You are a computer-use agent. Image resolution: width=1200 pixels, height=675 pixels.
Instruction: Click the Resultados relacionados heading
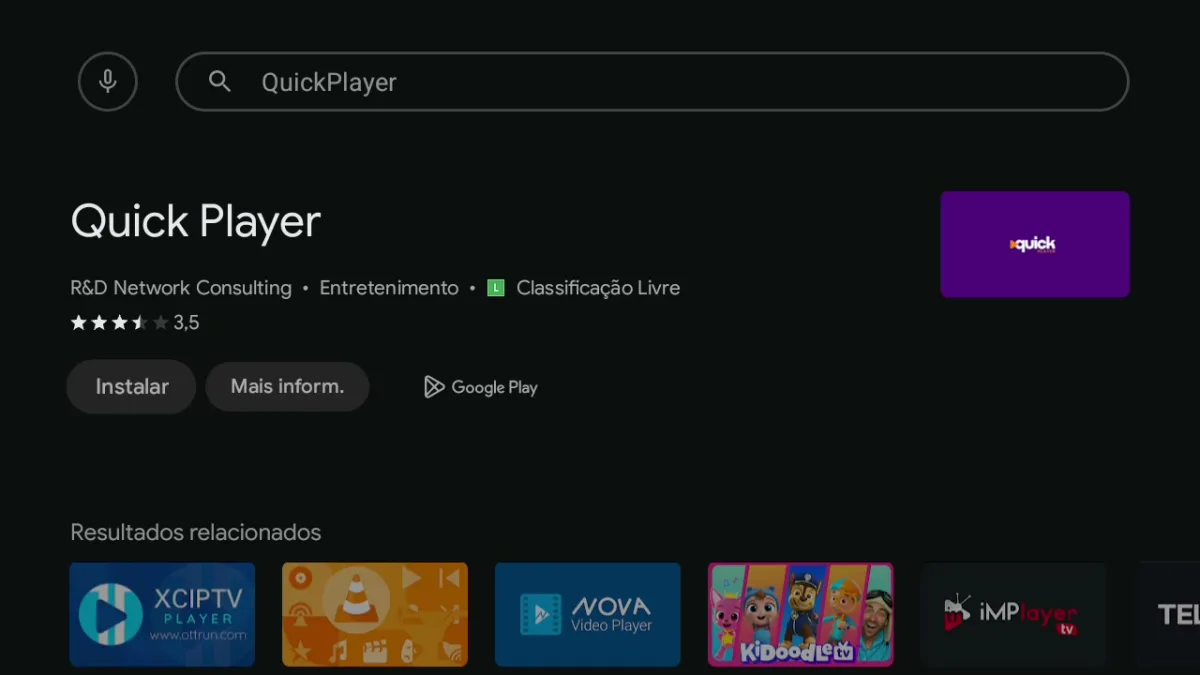coord(196,532)
